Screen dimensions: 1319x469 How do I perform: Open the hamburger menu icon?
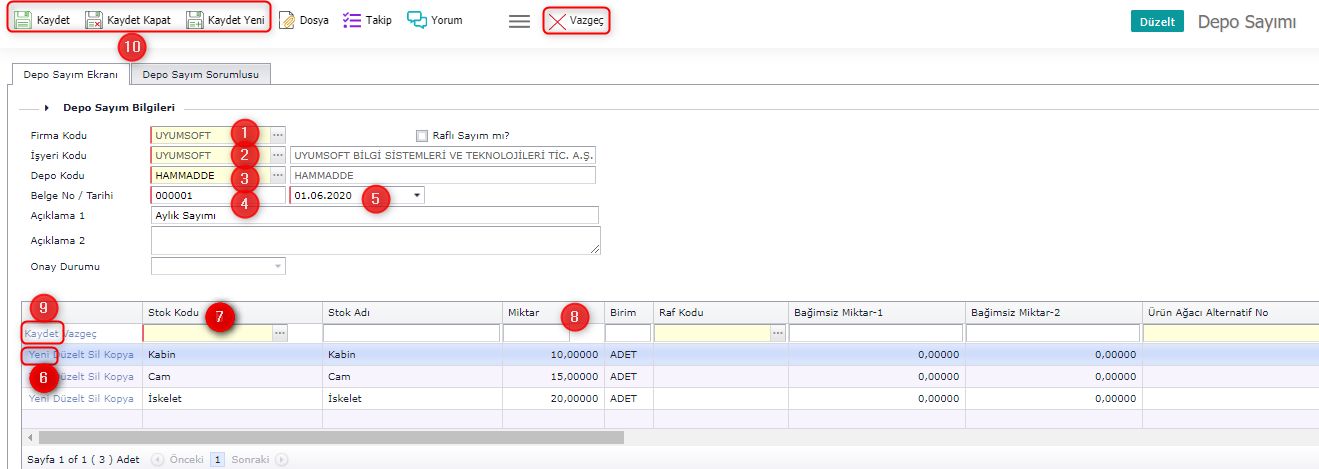pos(519,20)
